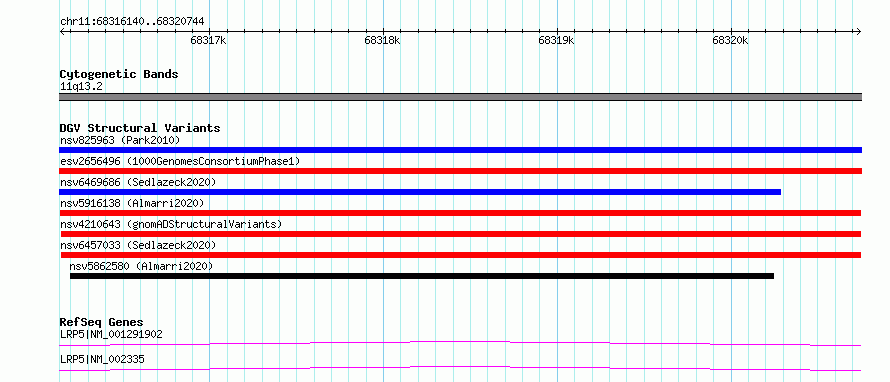Click the right arrowhead of the ruler

(x=859, y=31)
